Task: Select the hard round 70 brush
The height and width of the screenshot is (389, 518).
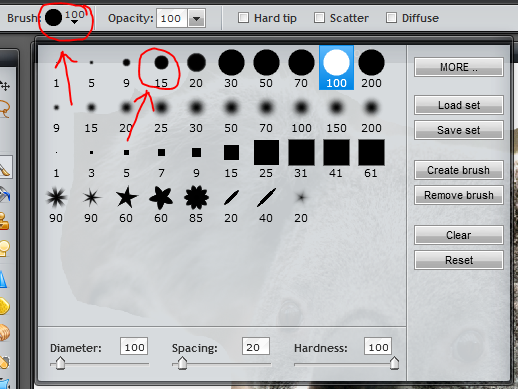Action: click(301, 68)
